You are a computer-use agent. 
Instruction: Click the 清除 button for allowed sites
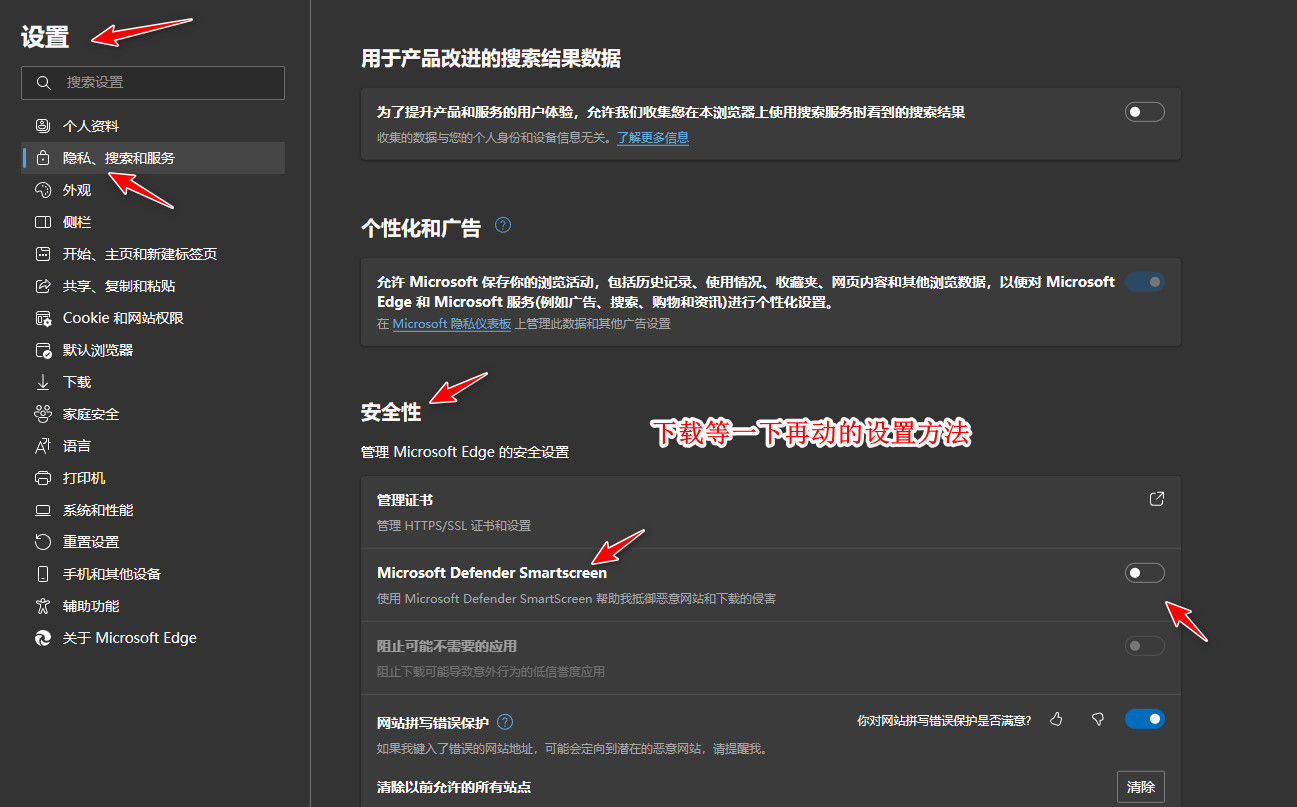pos(1141,787)
